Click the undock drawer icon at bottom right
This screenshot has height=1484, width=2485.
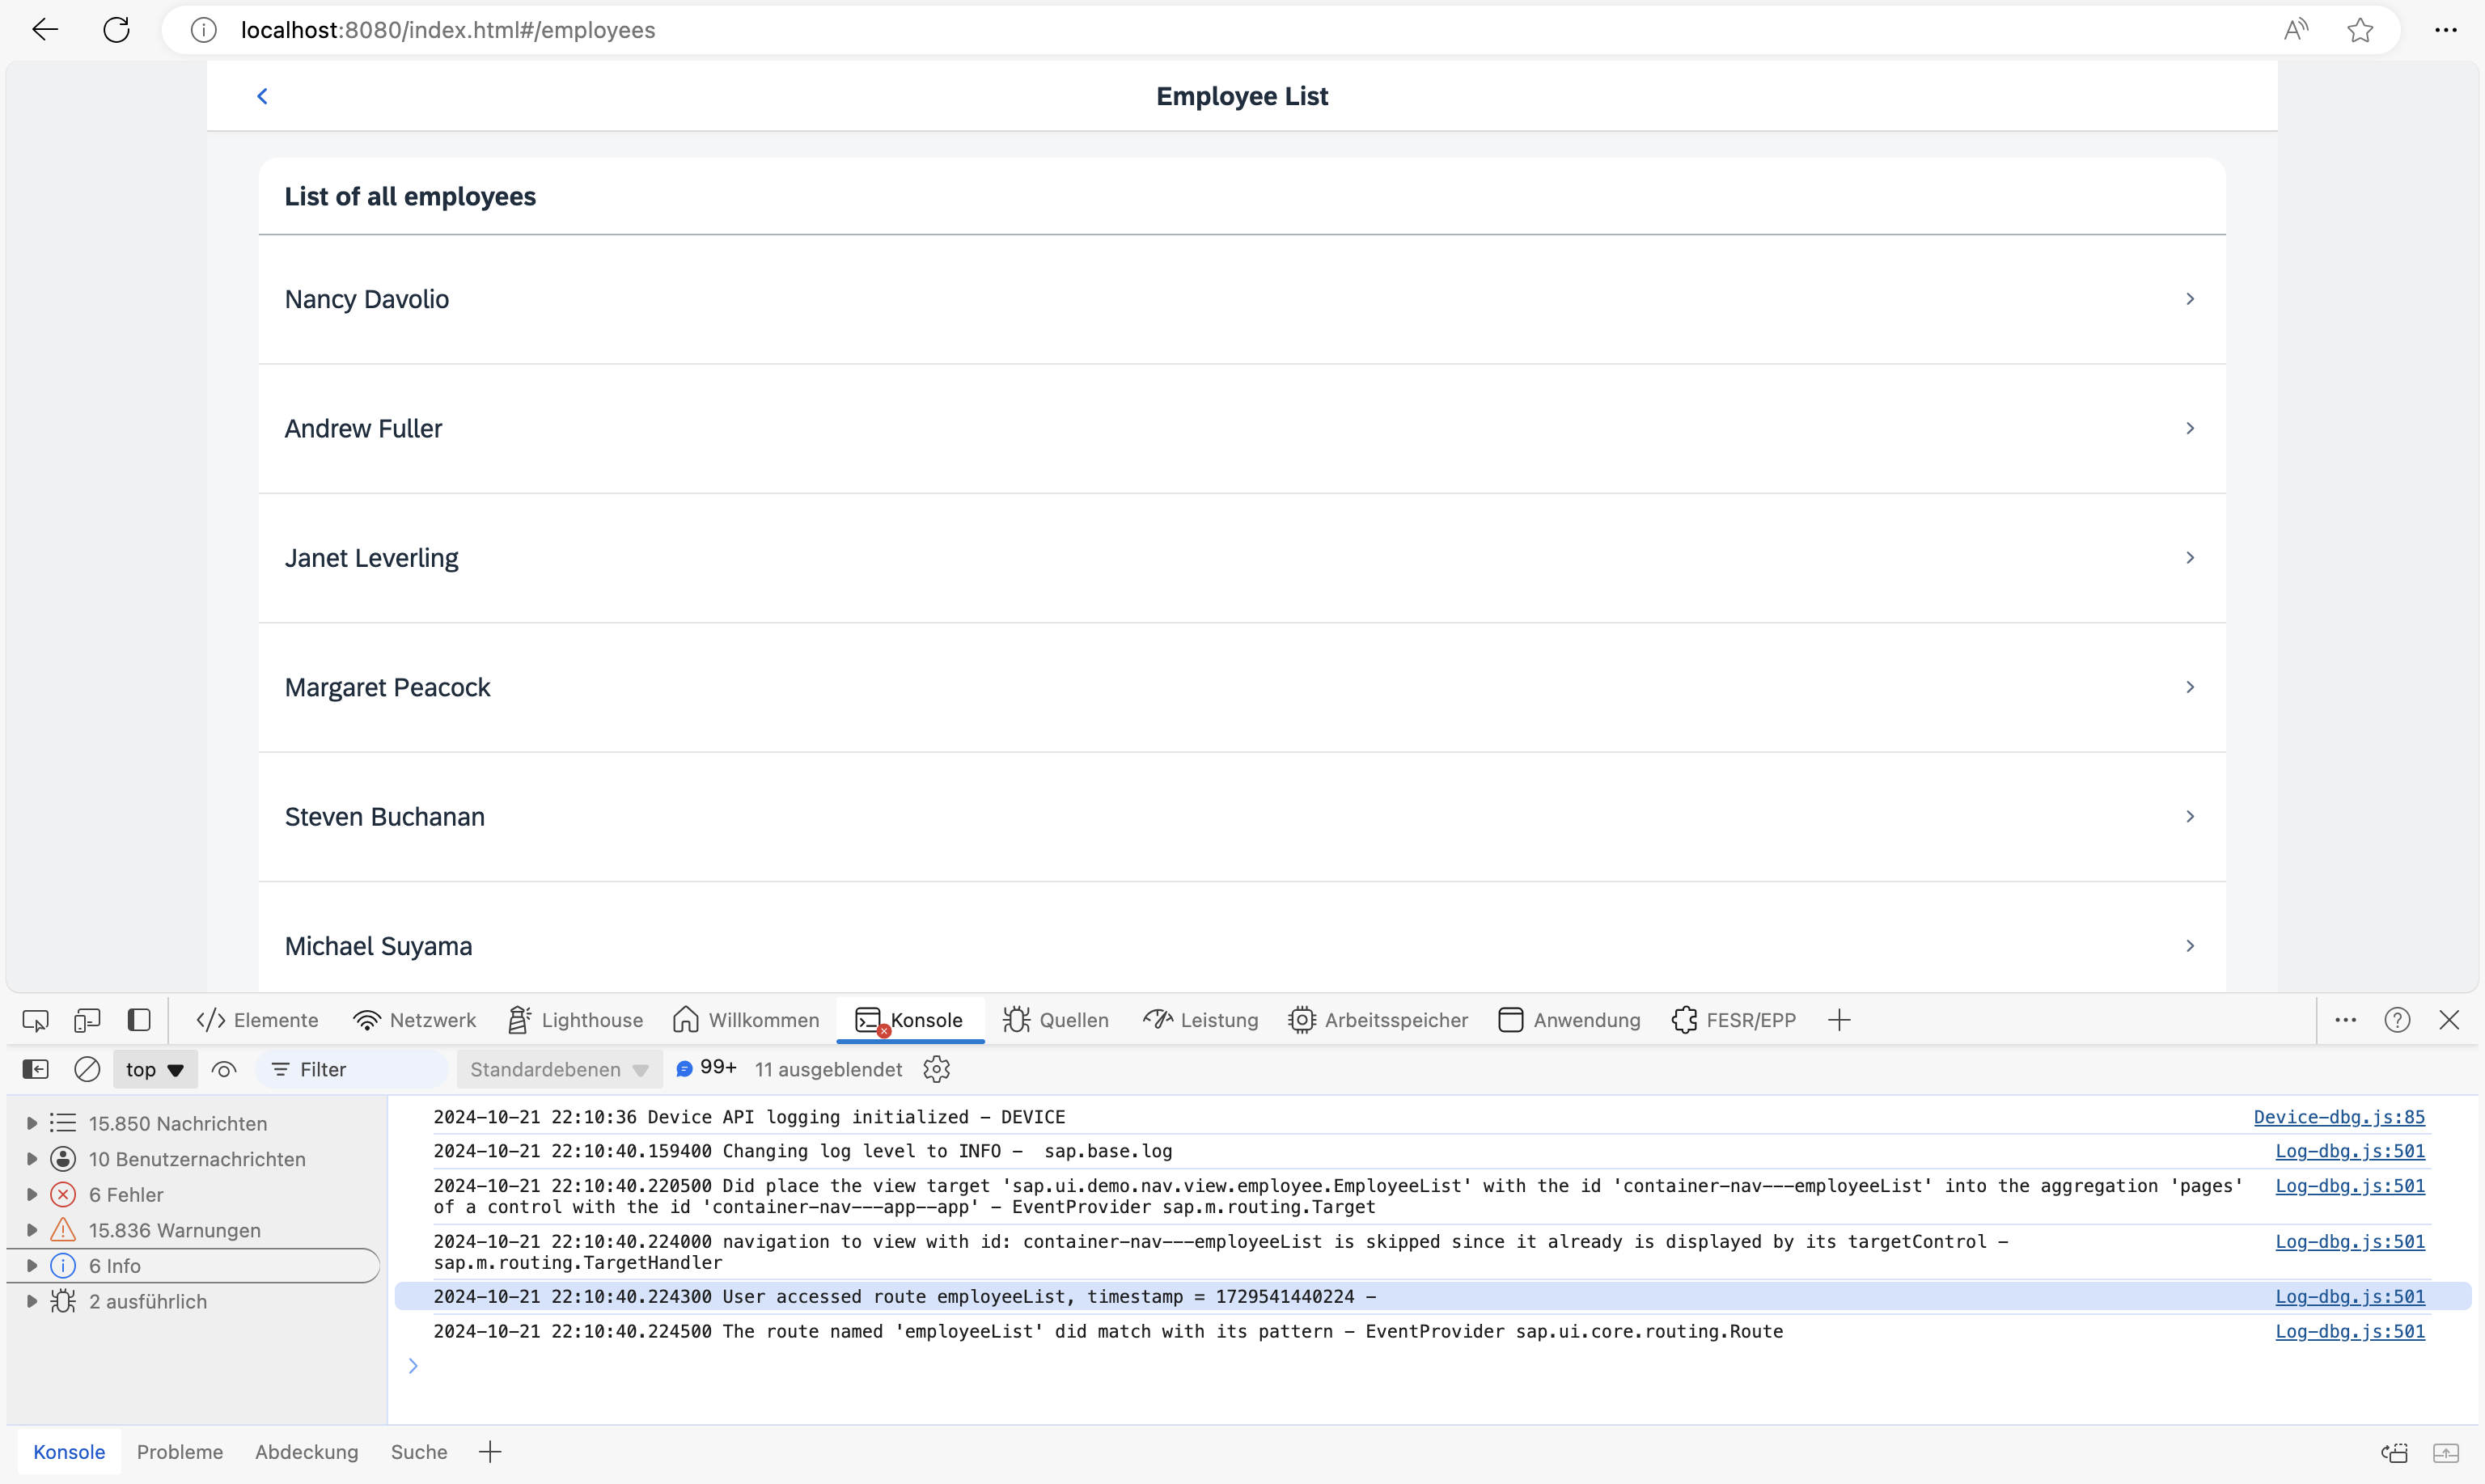(2395, 1452)
